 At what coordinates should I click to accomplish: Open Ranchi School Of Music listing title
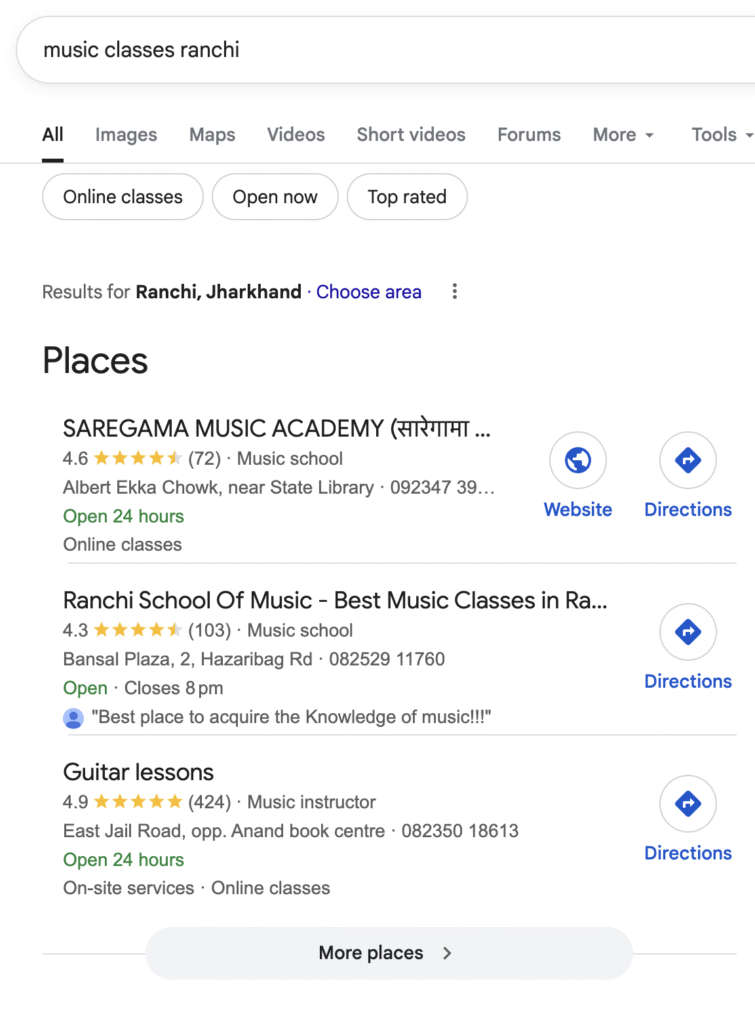tap(335, 601)
